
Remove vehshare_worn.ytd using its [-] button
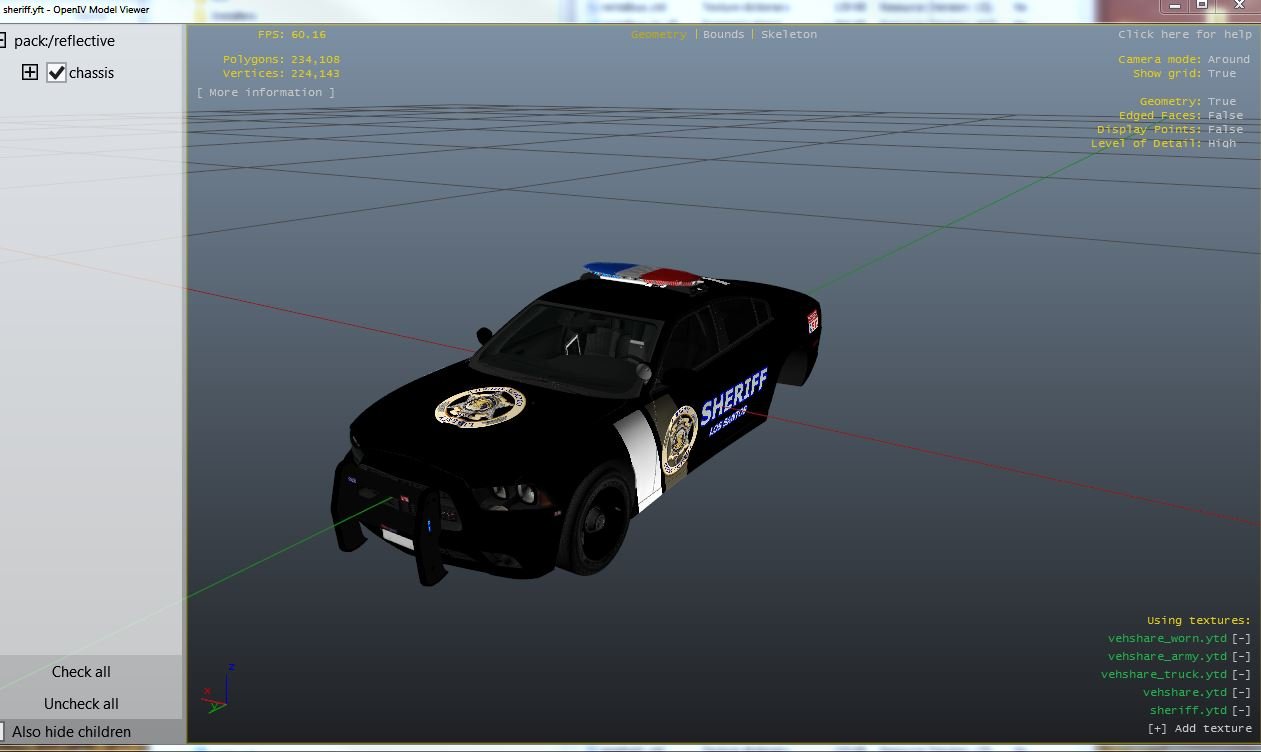click(1241, 638)
